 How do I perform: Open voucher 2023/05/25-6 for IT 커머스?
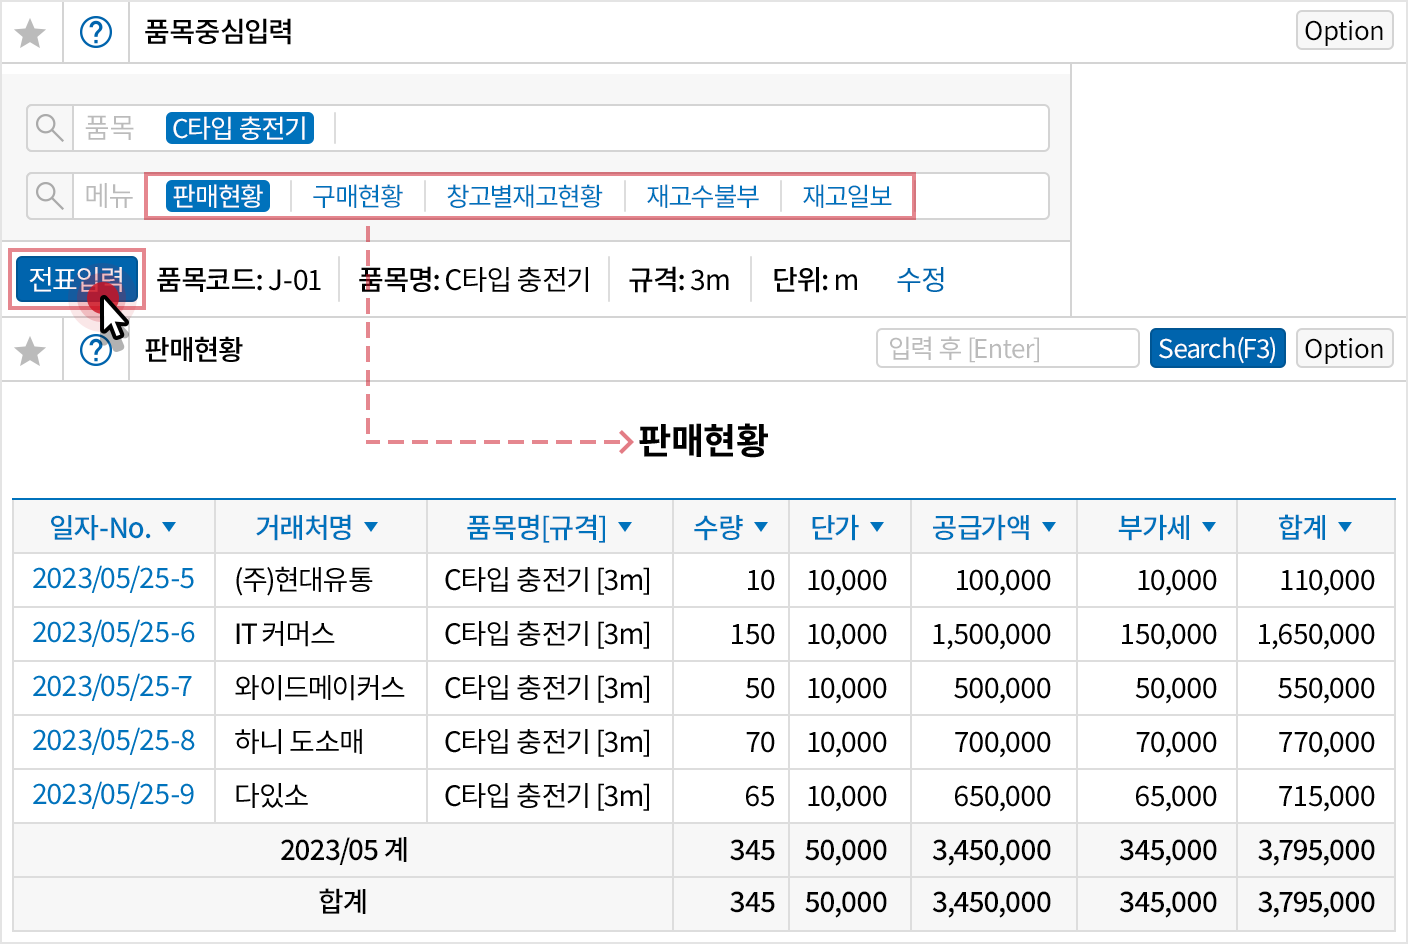[x=113, y=634]
